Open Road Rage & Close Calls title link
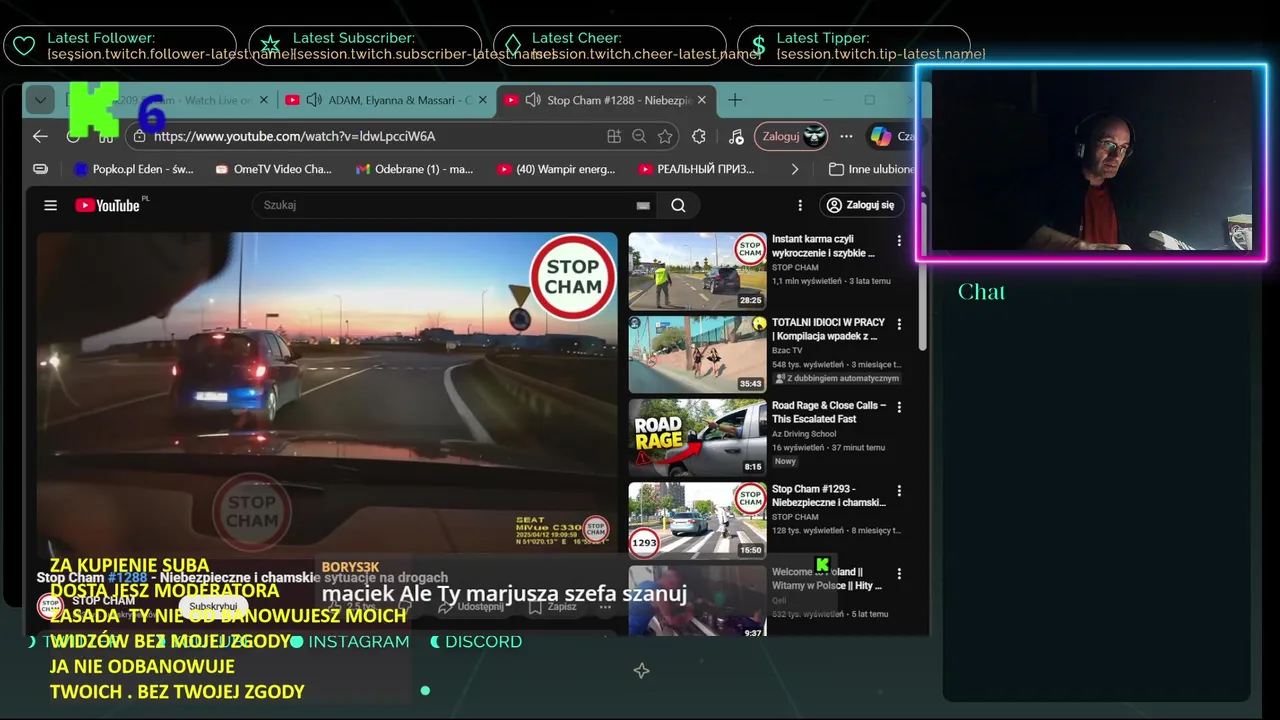1280x720 pixels. click(x=829, y=412)
